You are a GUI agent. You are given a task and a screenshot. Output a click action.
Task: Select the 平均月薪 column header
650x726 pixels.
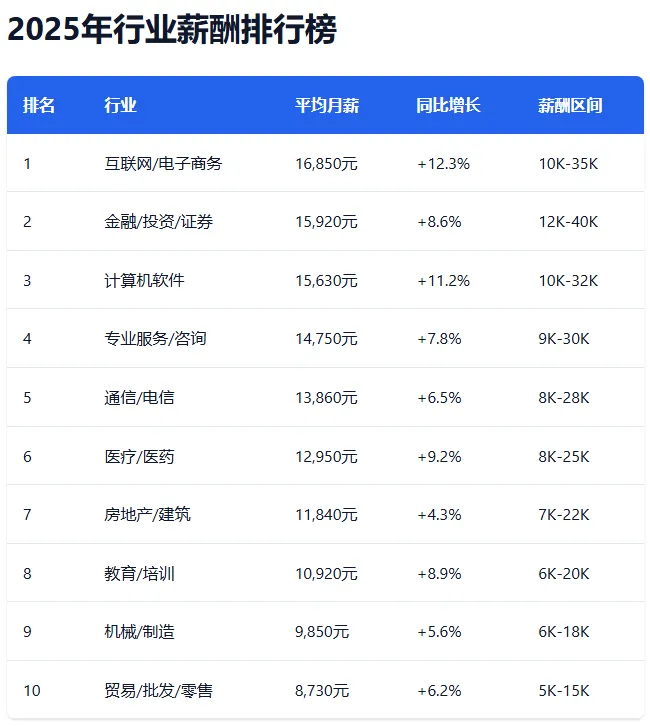[x=327, y=105]
